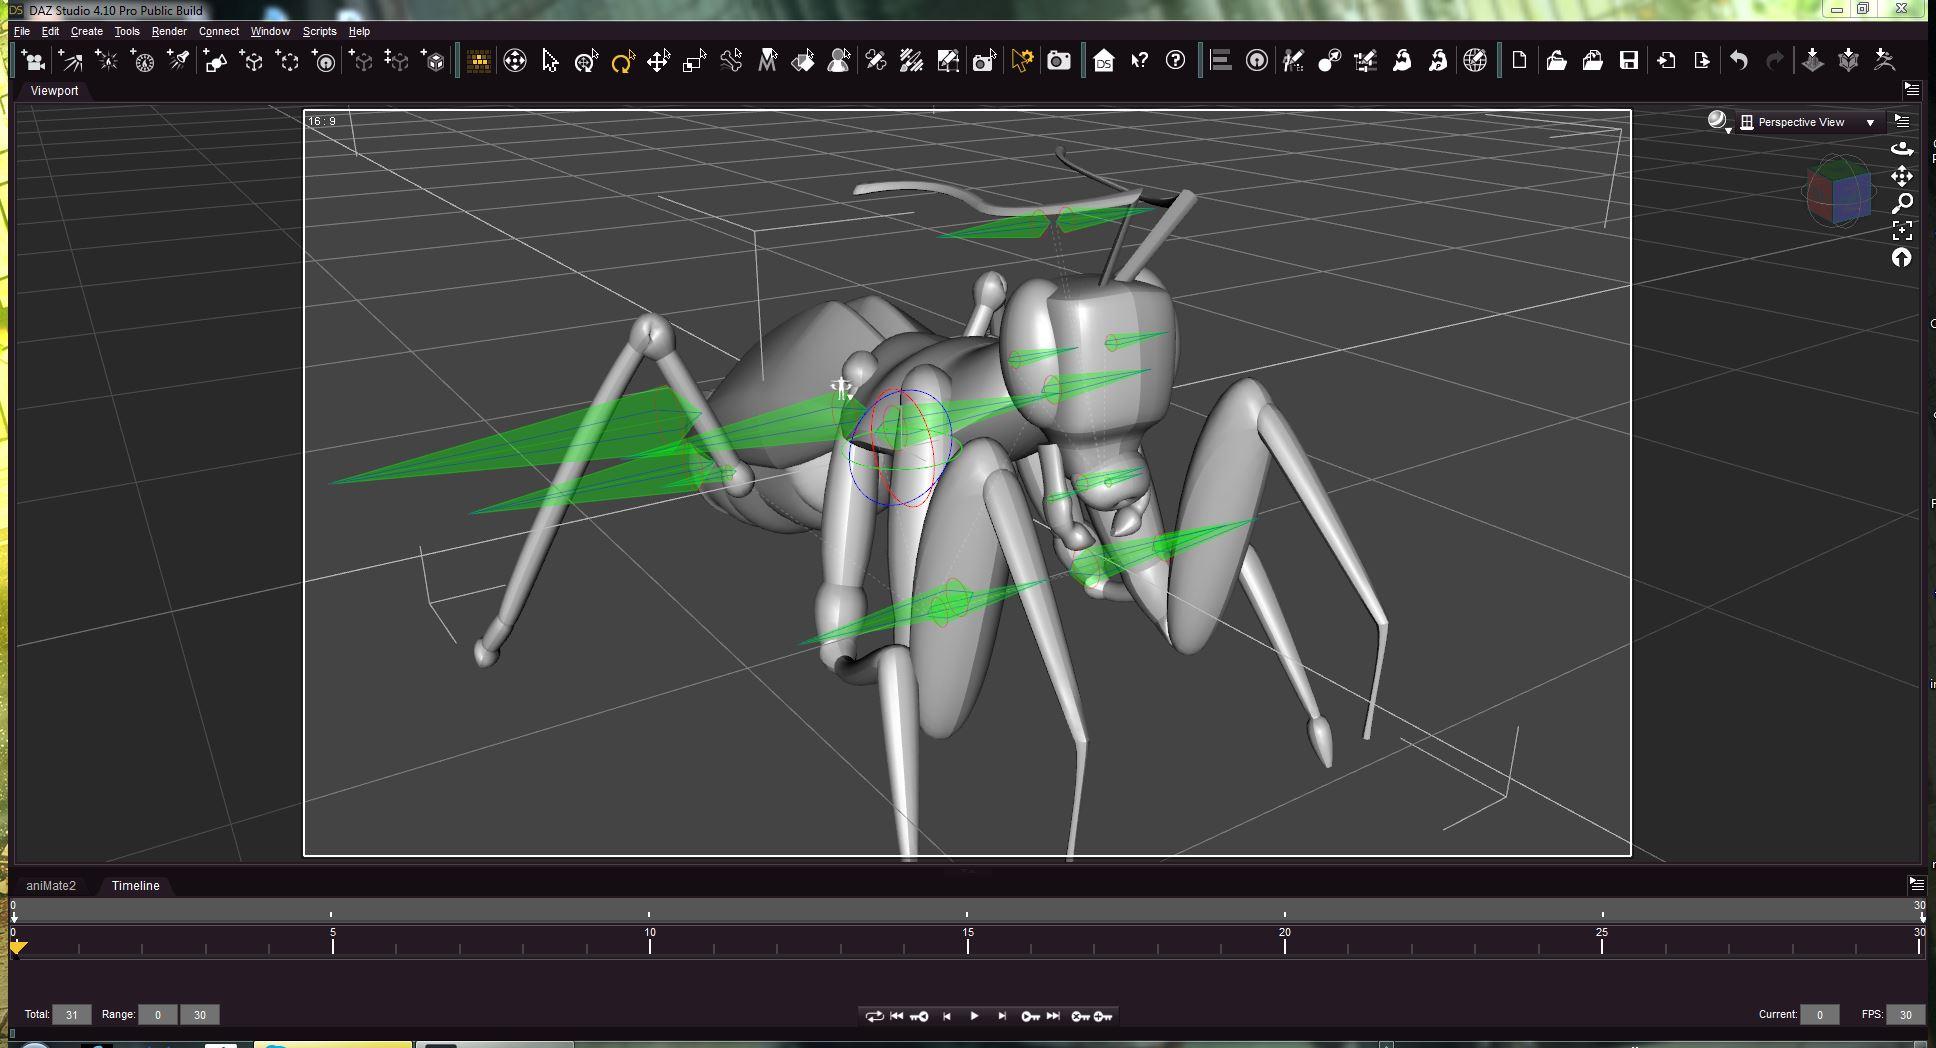The width and height of the screenshot is (1936, 1048).
Task: Click the Import file icon
Action: [x=1666, y=61]
